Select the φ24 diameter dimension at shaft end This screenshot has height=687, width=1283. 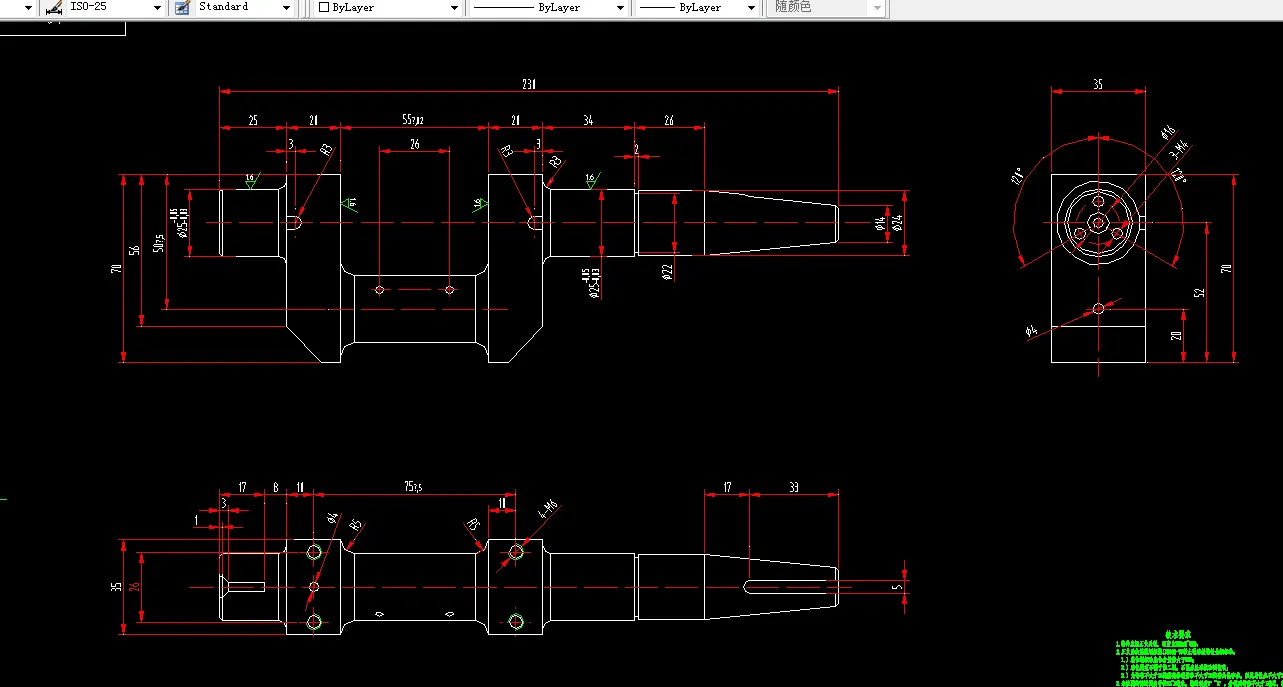(x=897, y=223)
